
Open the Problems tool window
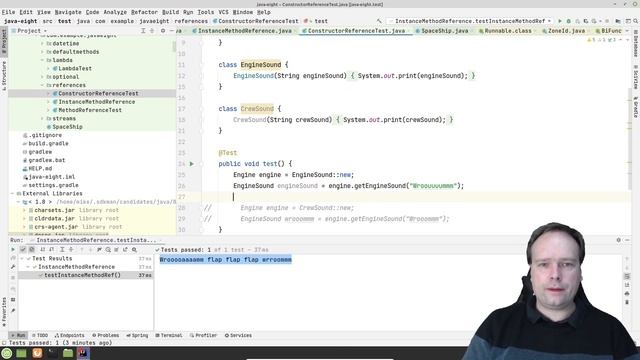pyautogui.click(x=105, y=335)
